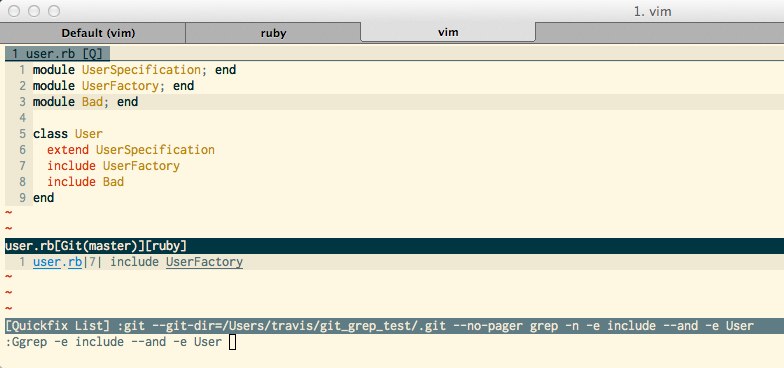Open the user.rb link in quickfix entry

point(58,262)
